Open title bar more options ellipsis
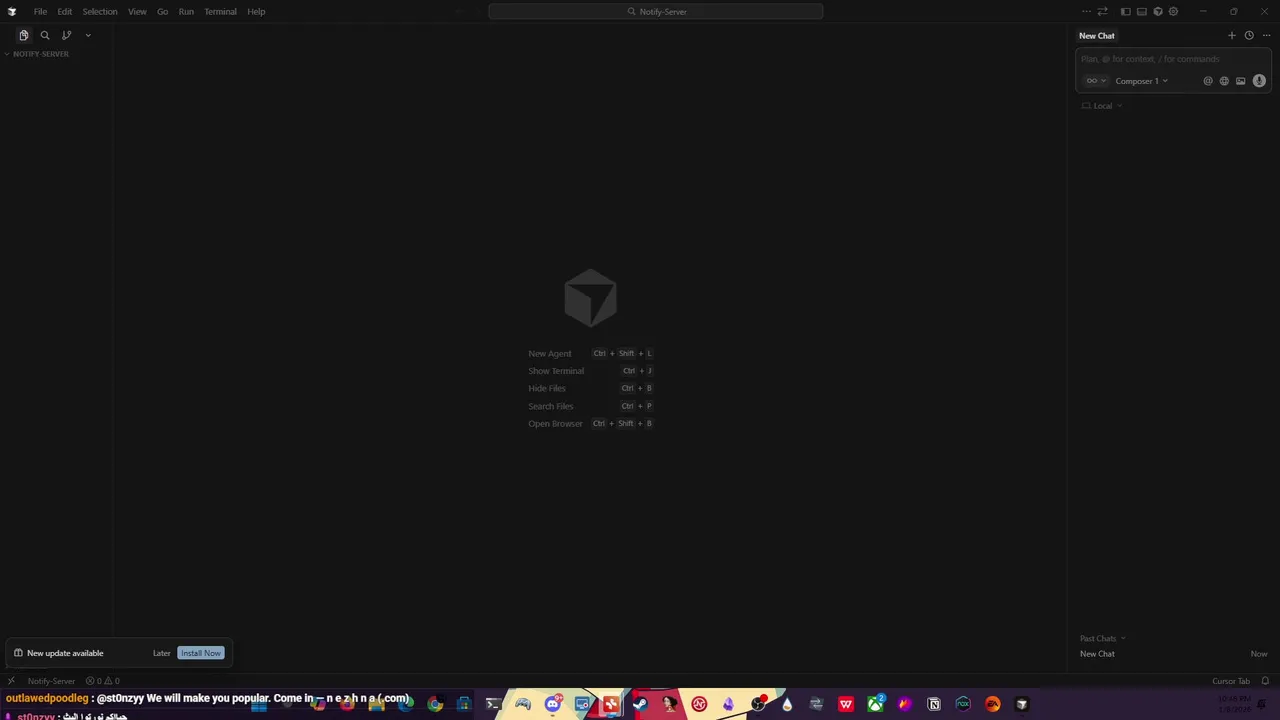Viewport: 1280px width, 720px height. coord(1086,11)
